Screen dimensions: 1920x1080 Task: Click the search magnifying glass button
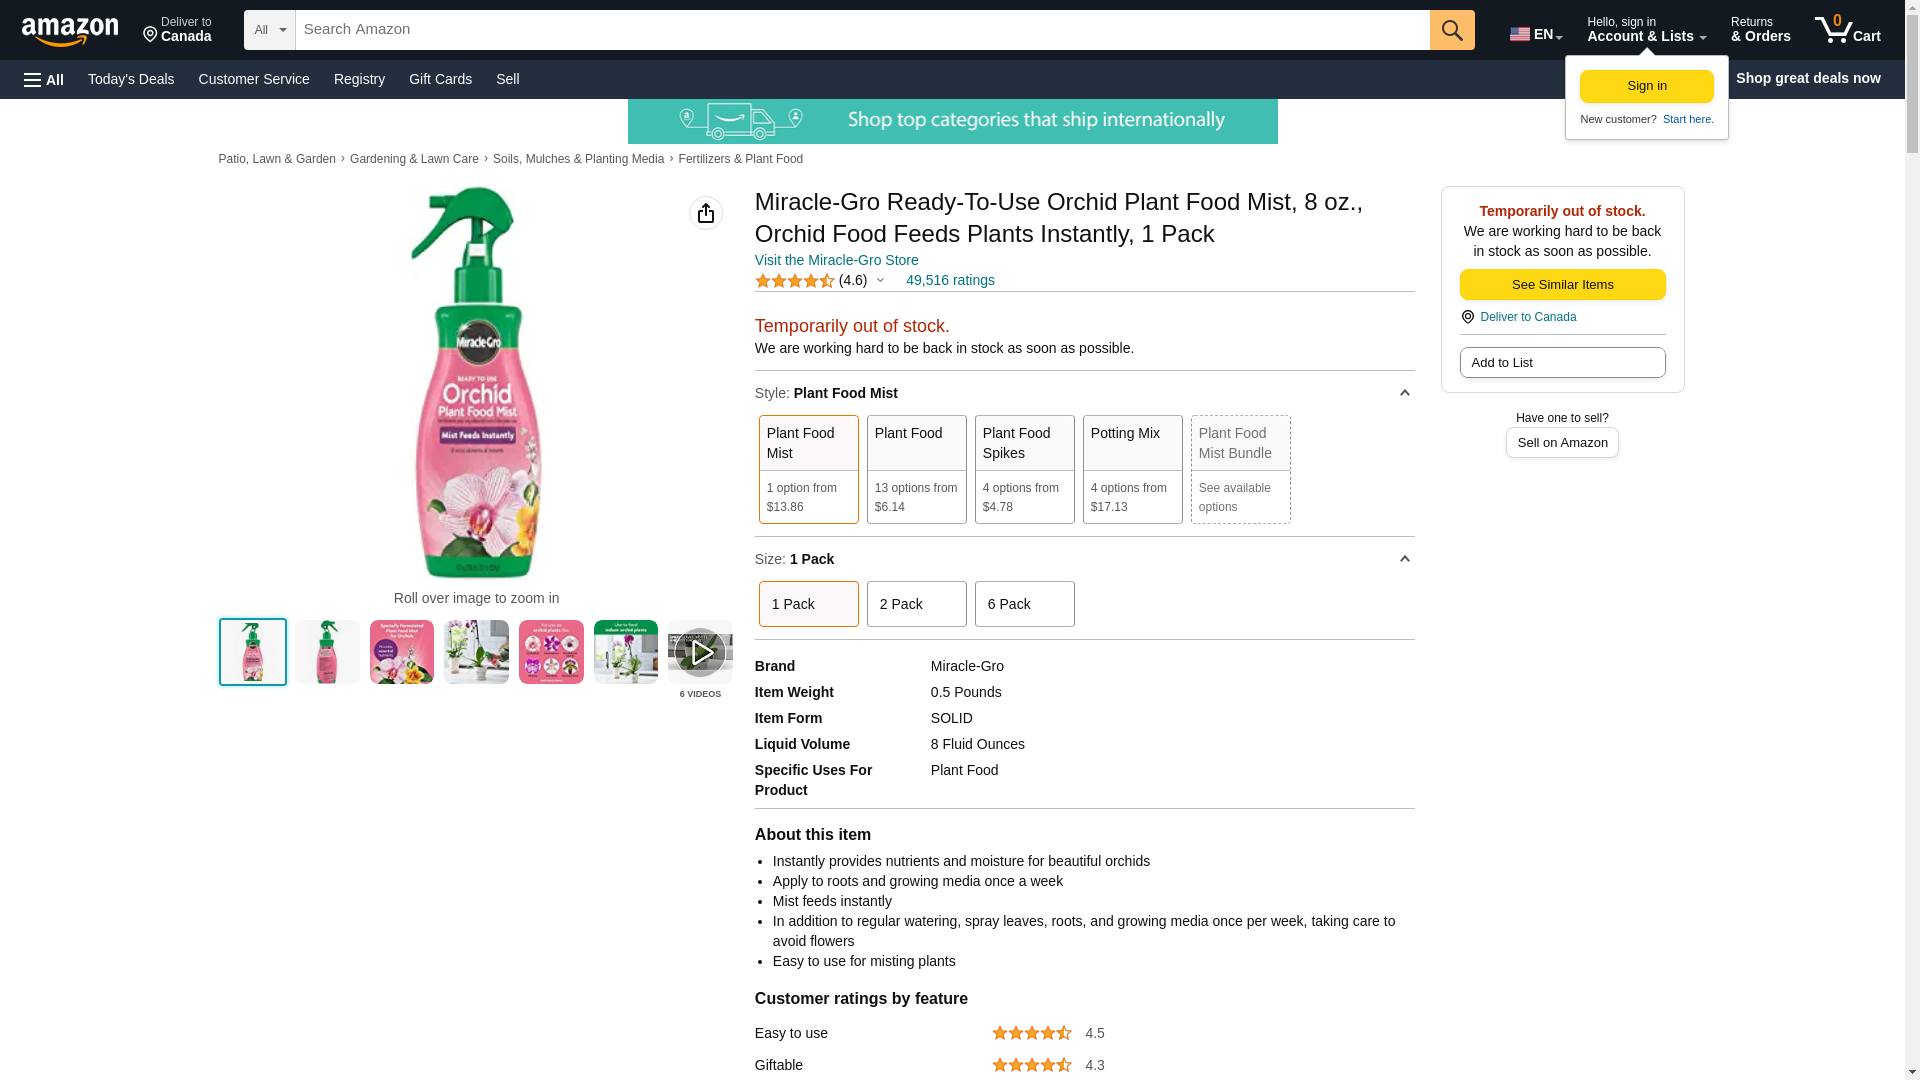click(x=1451, y=30)
